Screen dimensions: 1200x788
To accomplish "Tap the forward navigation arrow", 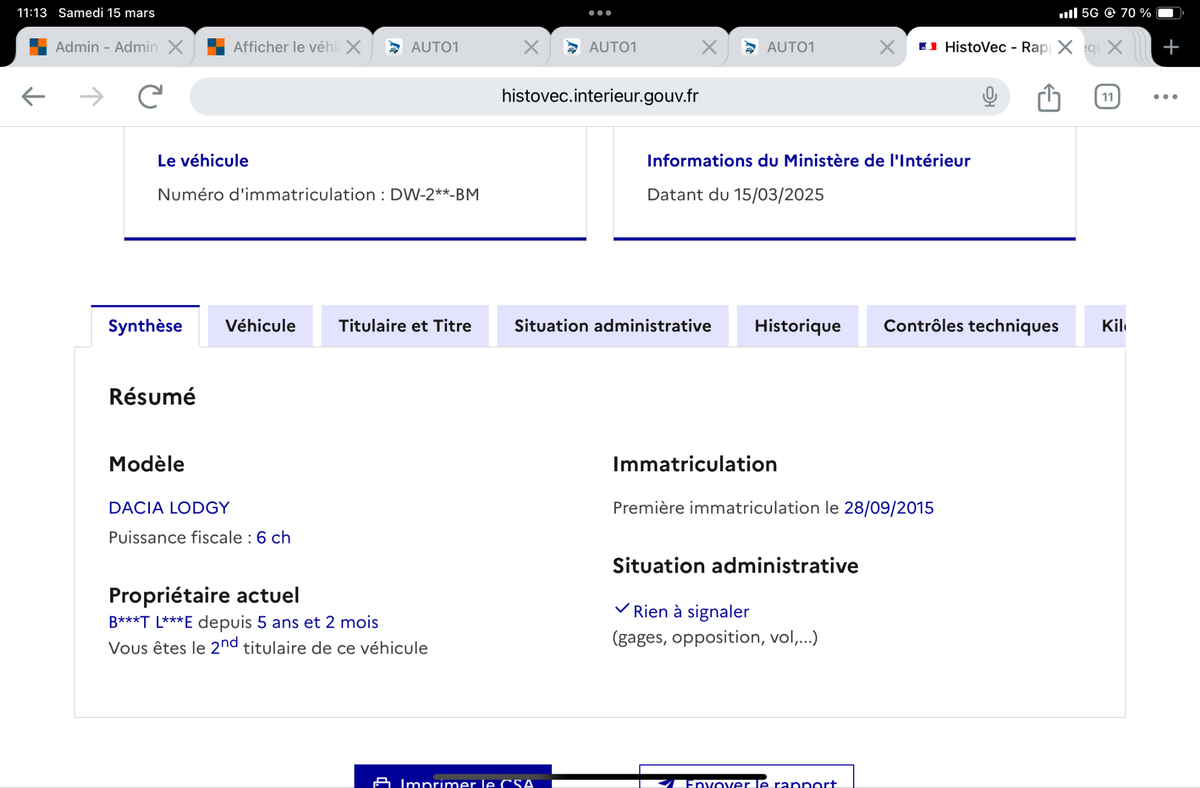I will coord(91,96).
